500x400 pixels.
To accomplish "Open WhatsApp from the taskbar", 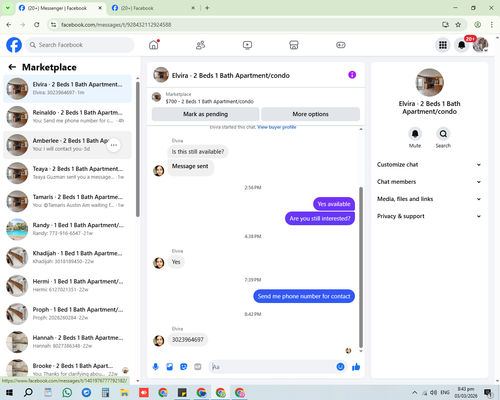I will [67, 392].
